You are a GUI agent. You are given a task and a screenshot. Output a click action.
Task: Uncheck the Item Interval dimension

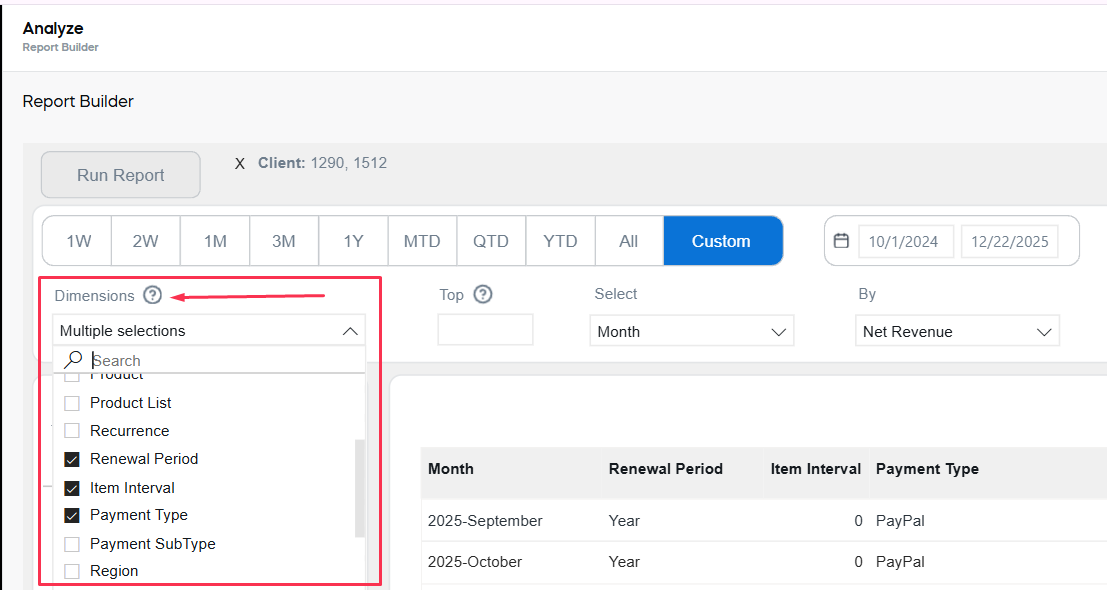click(71, 487)
